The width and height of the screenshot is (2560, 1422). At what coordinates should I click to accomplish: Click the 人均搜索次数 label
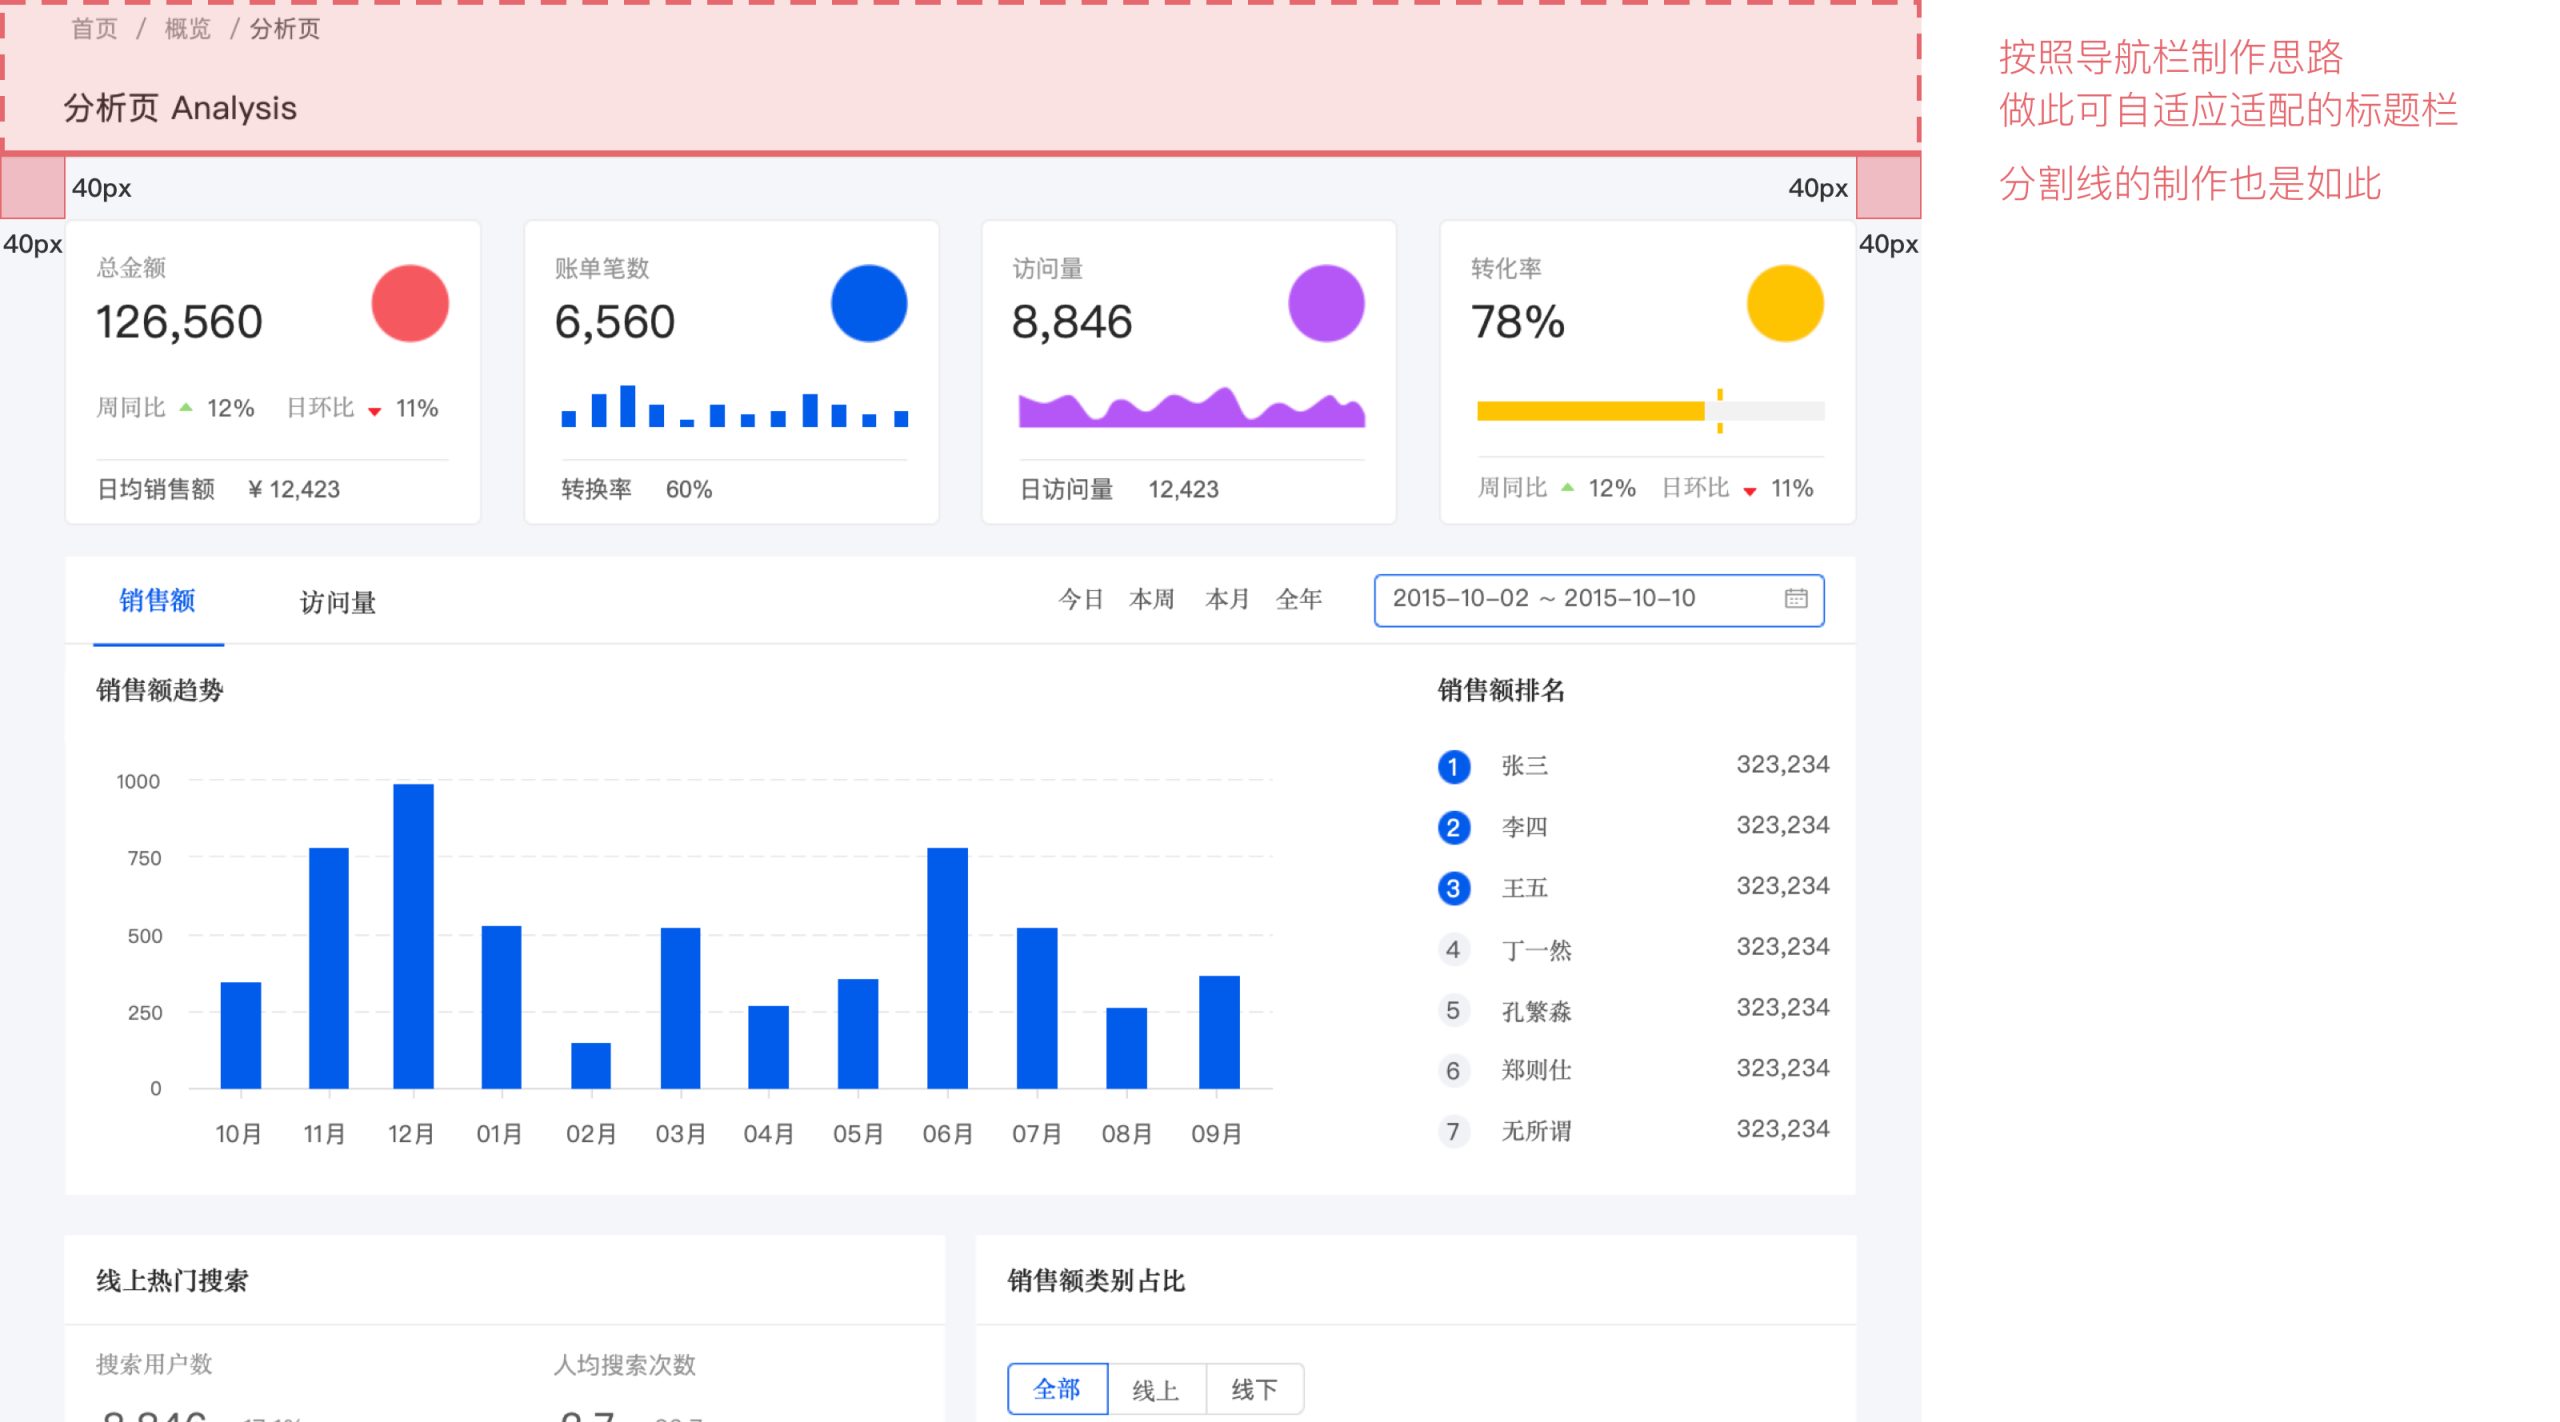(x=625, y=1365)
